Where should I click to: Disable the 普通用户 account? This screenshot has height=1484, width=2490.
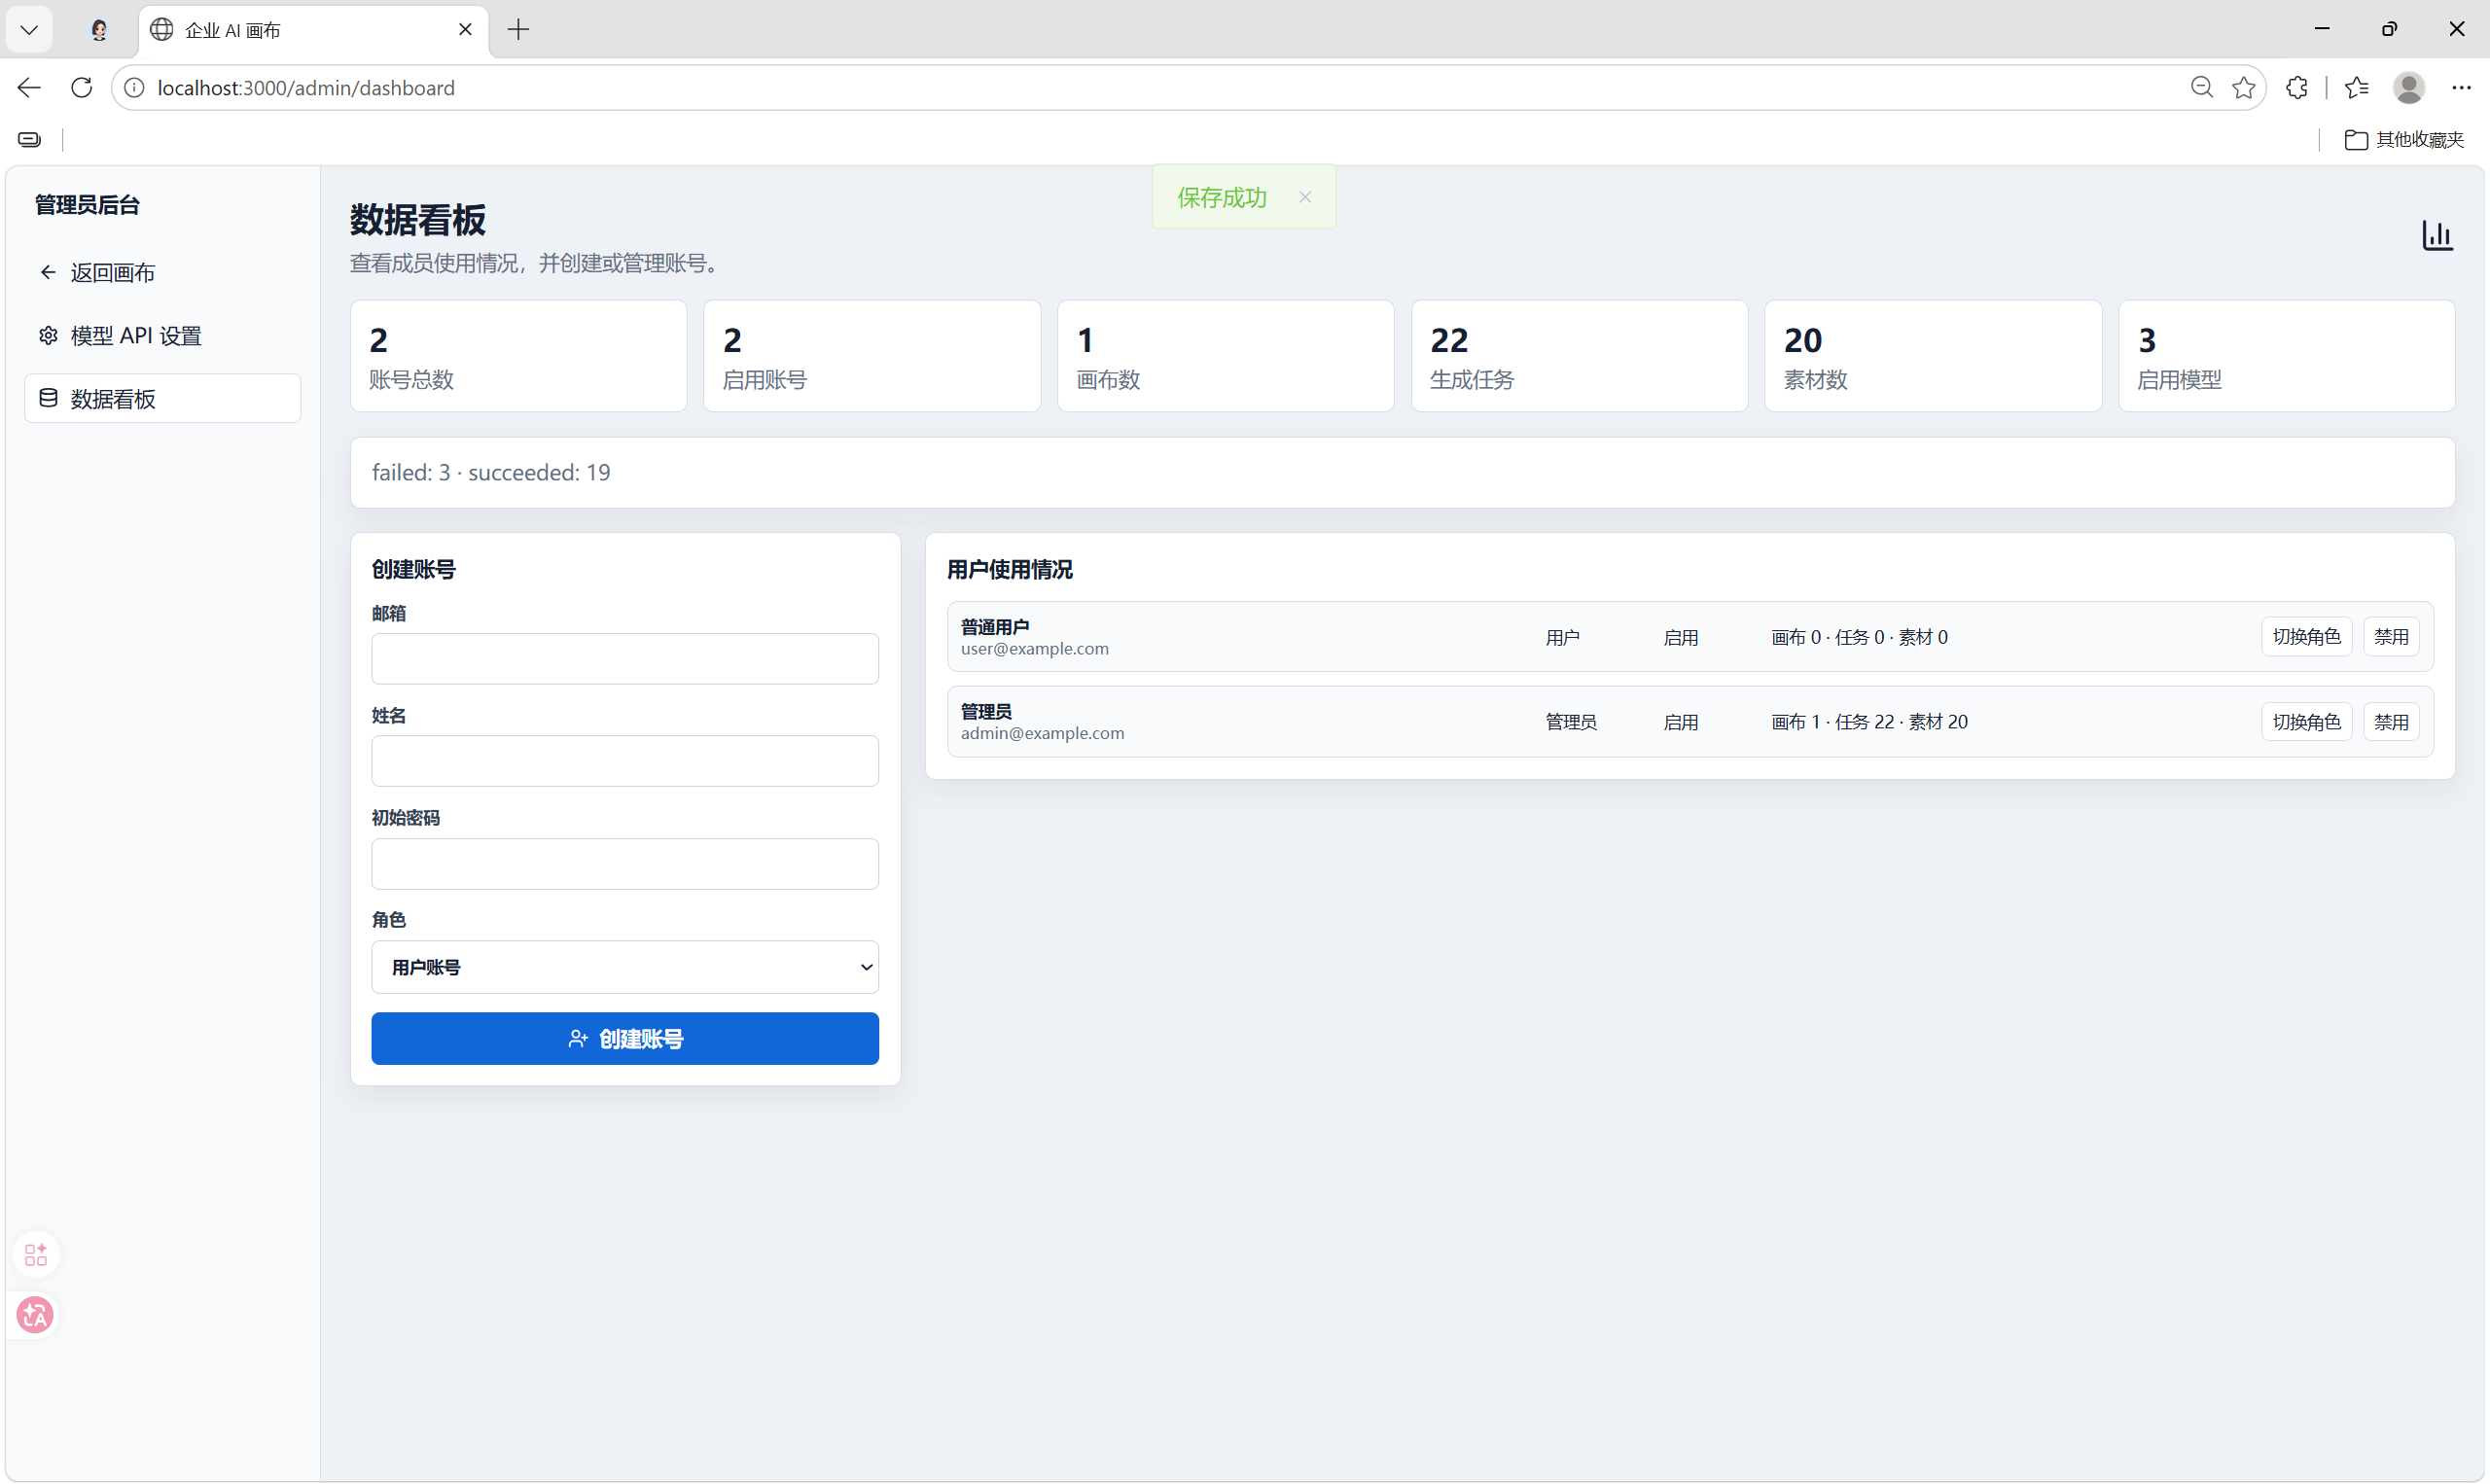(2390, 637)
